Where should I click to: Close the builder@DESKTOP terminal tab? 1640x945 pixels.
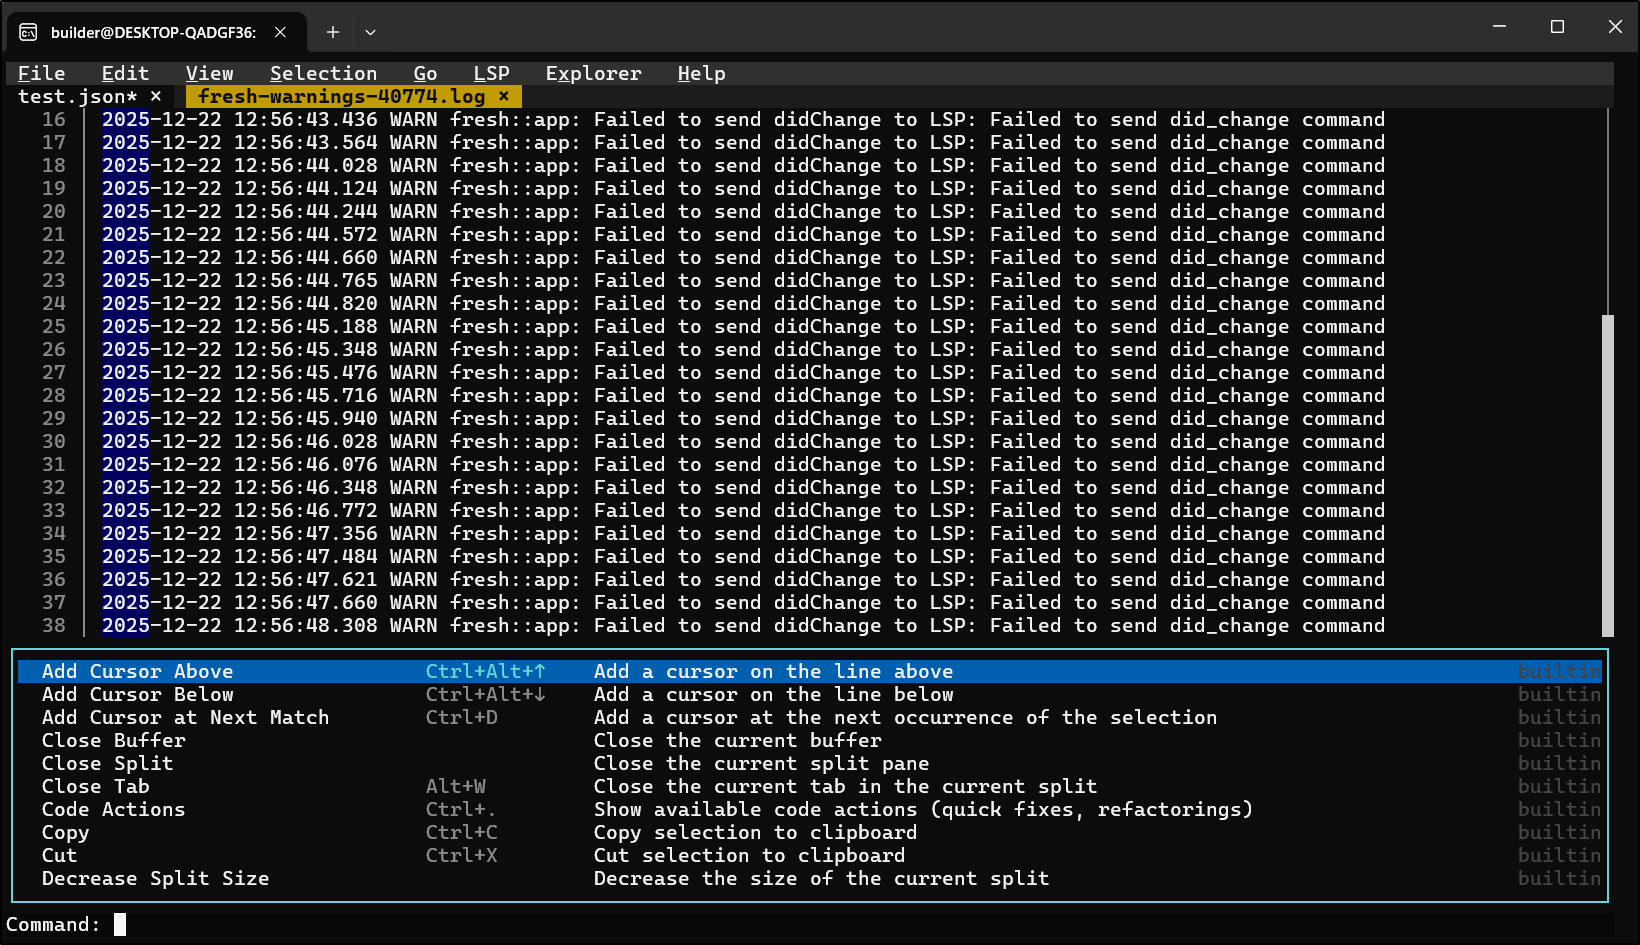(281, 32)
